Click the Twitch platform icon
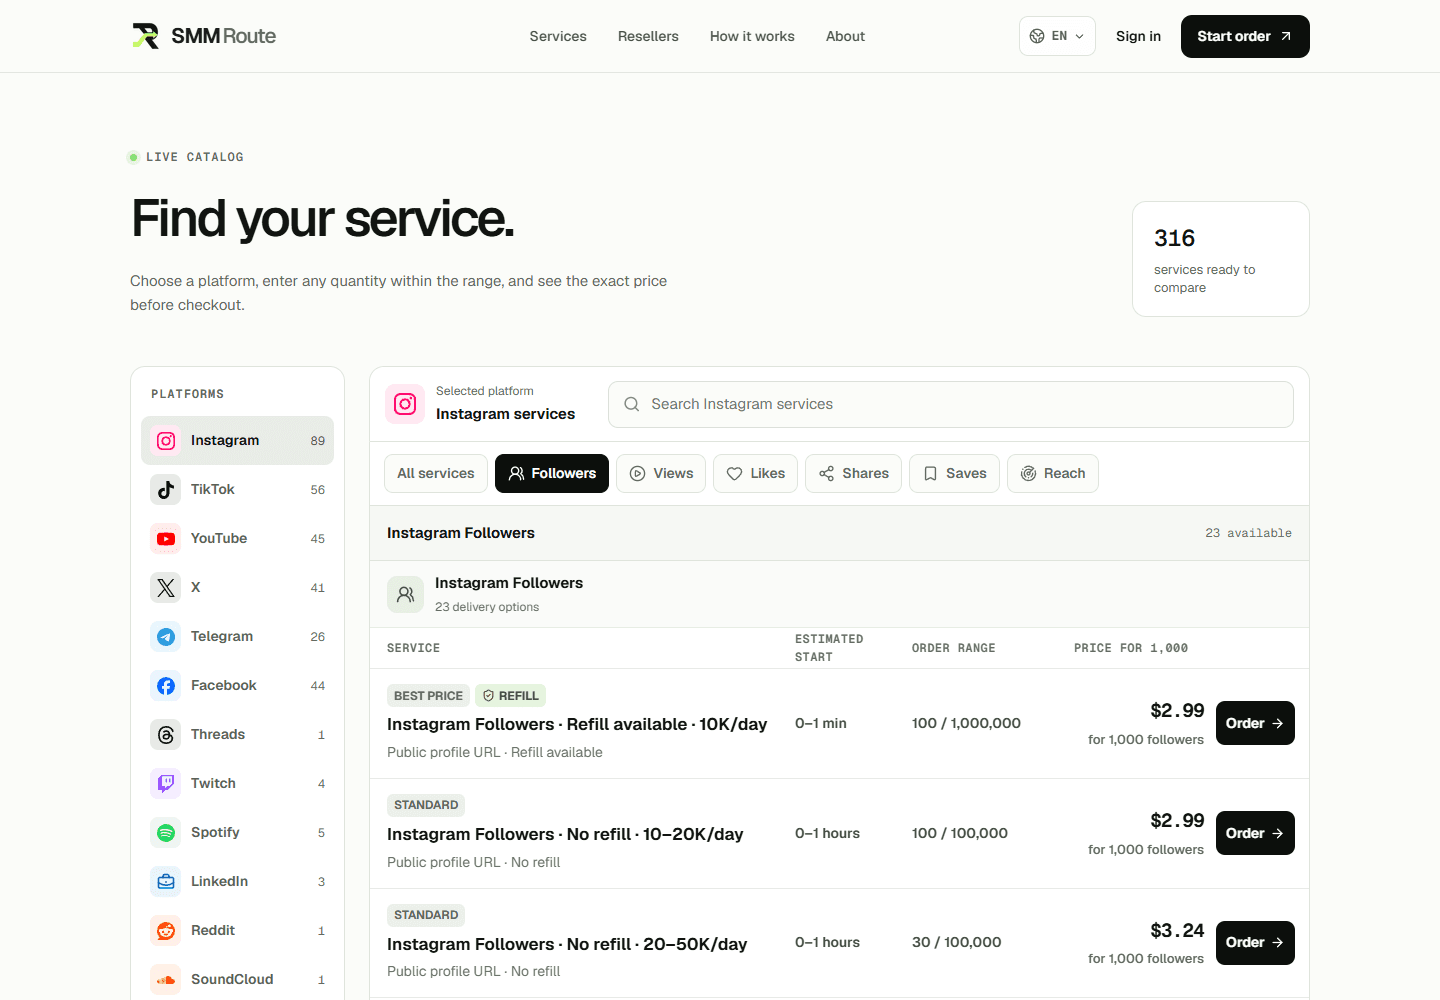 166,784
